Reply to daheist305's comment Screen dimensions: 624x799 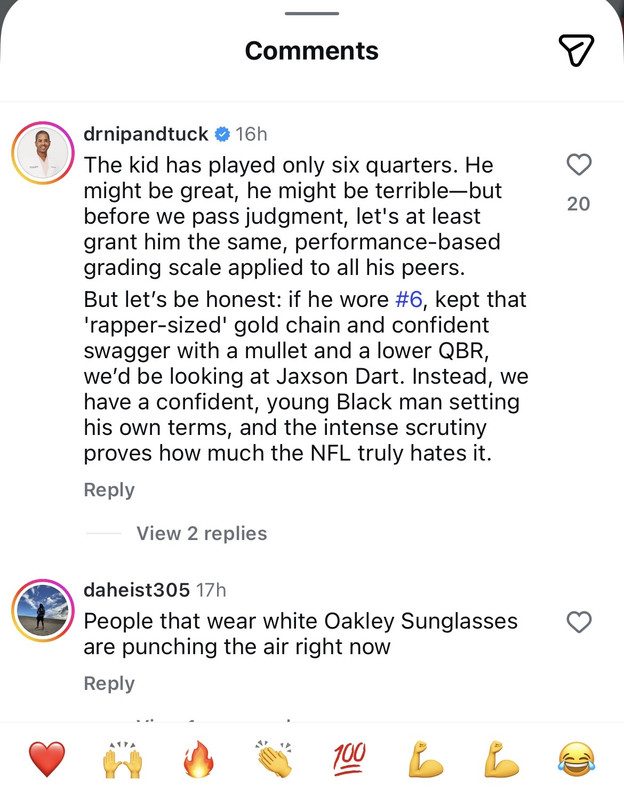click(108, 683)
